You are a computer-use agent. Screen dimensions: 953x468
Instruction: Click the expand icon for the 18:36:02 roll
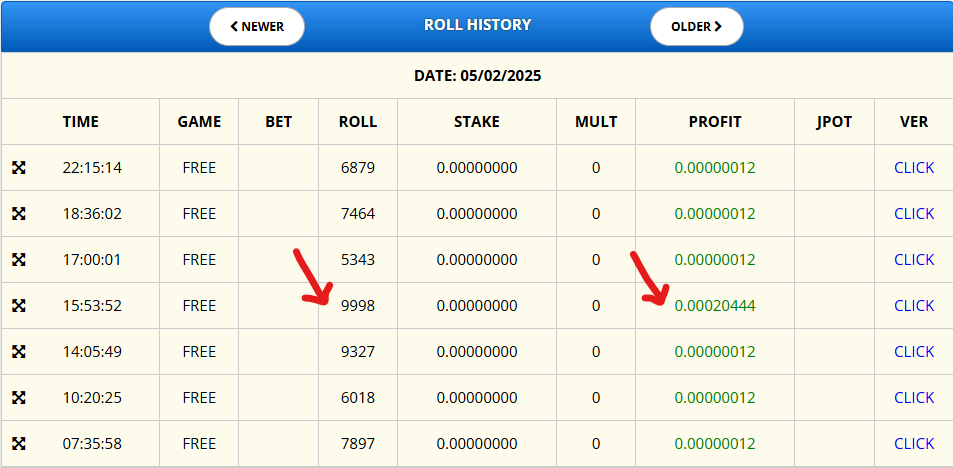click(19, 214)
